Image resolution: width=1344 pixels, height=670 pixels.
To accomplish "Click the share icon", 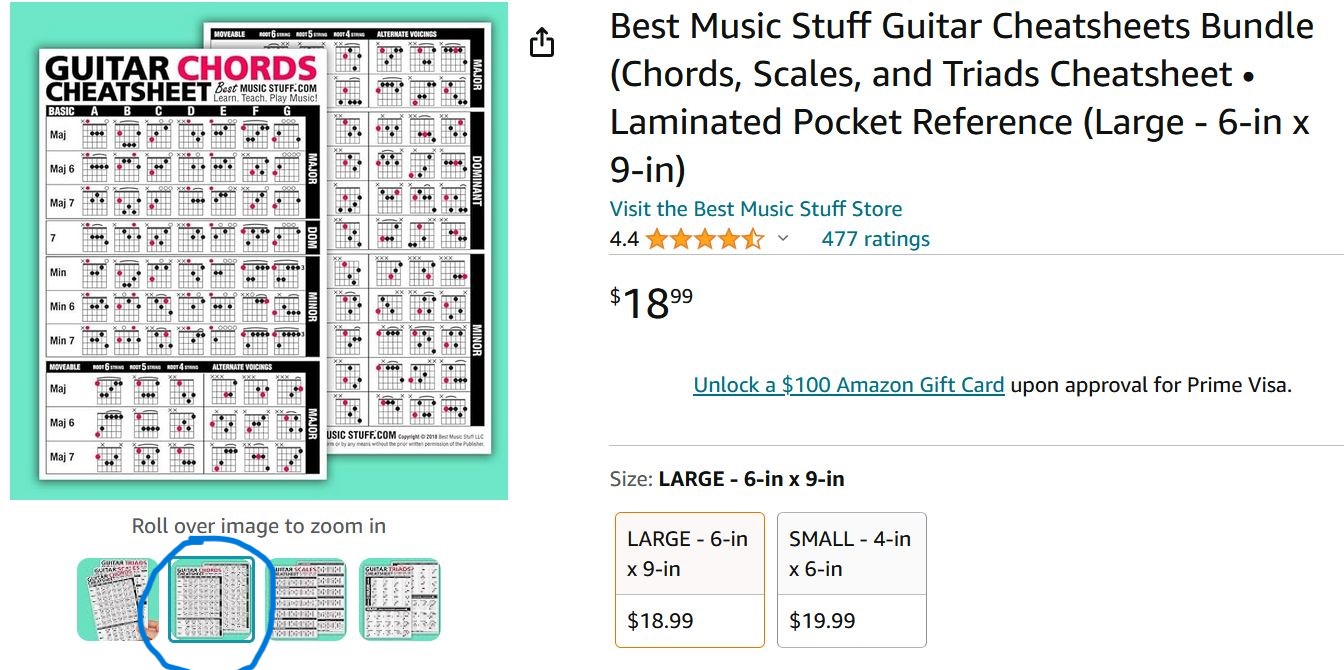I will [x=541, y=43].
